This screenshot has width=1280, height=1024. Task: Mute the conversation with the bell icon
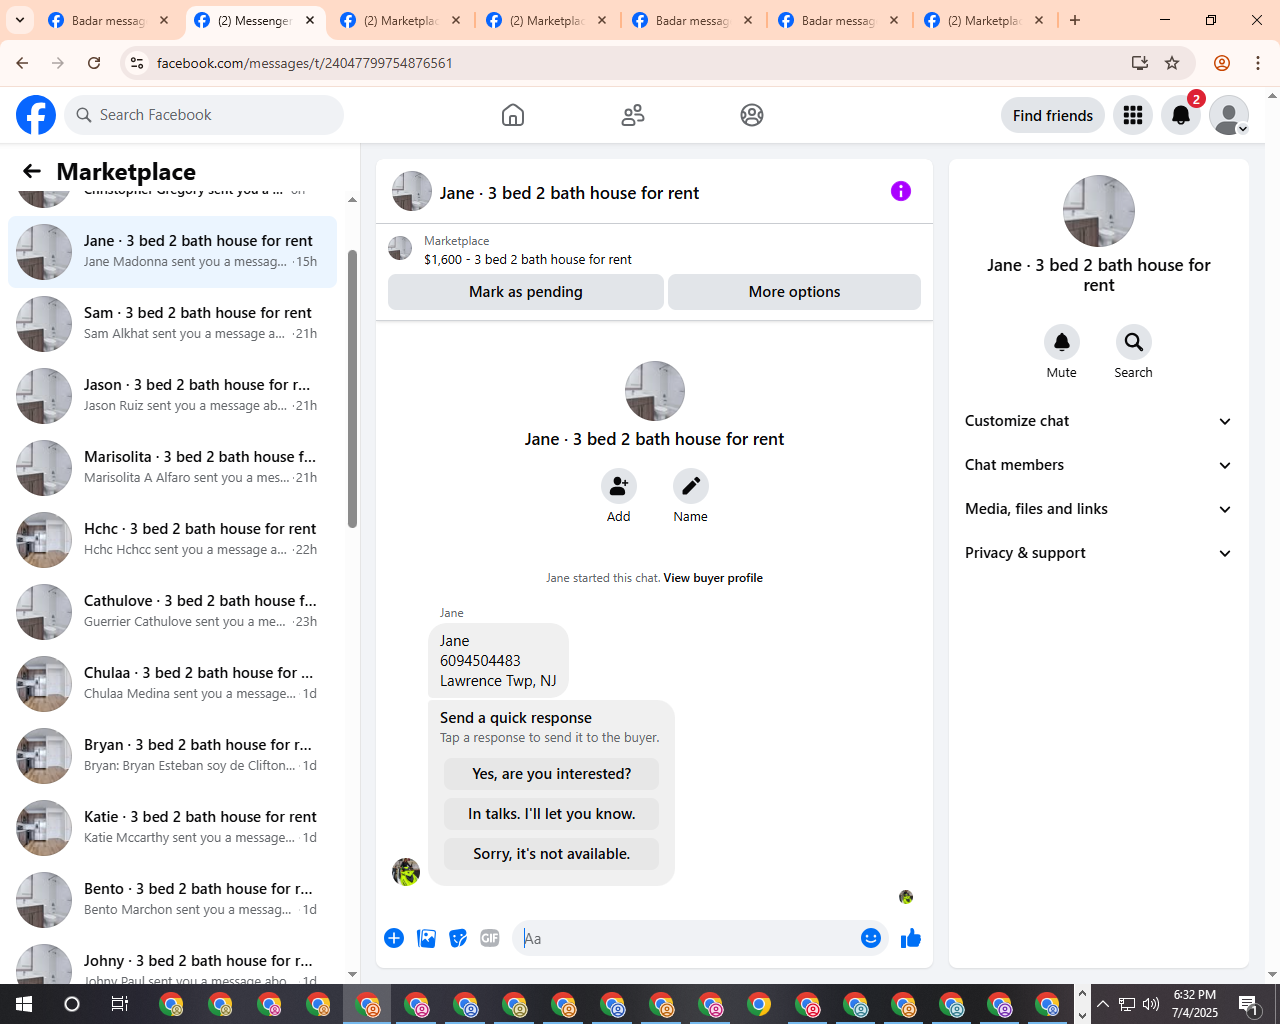(x=1062, y=342)
